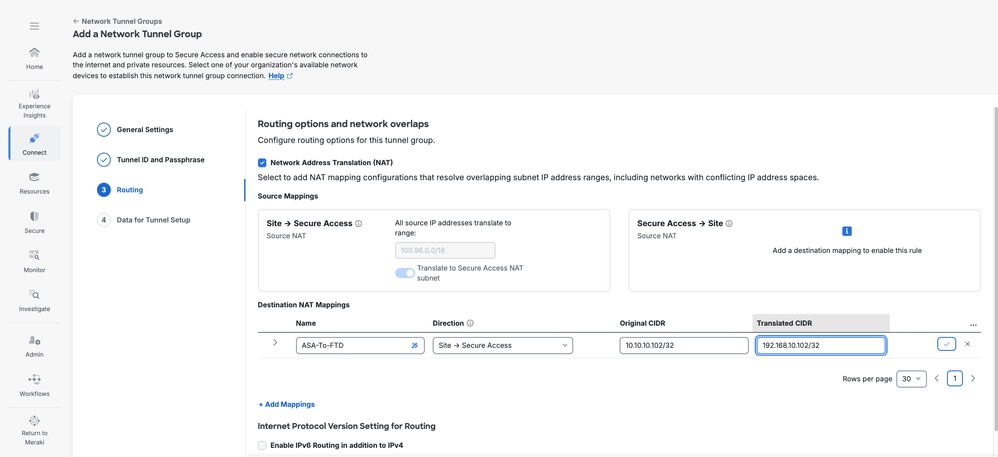
Task: Open the table options ellipsis
Action: point(973,325)
